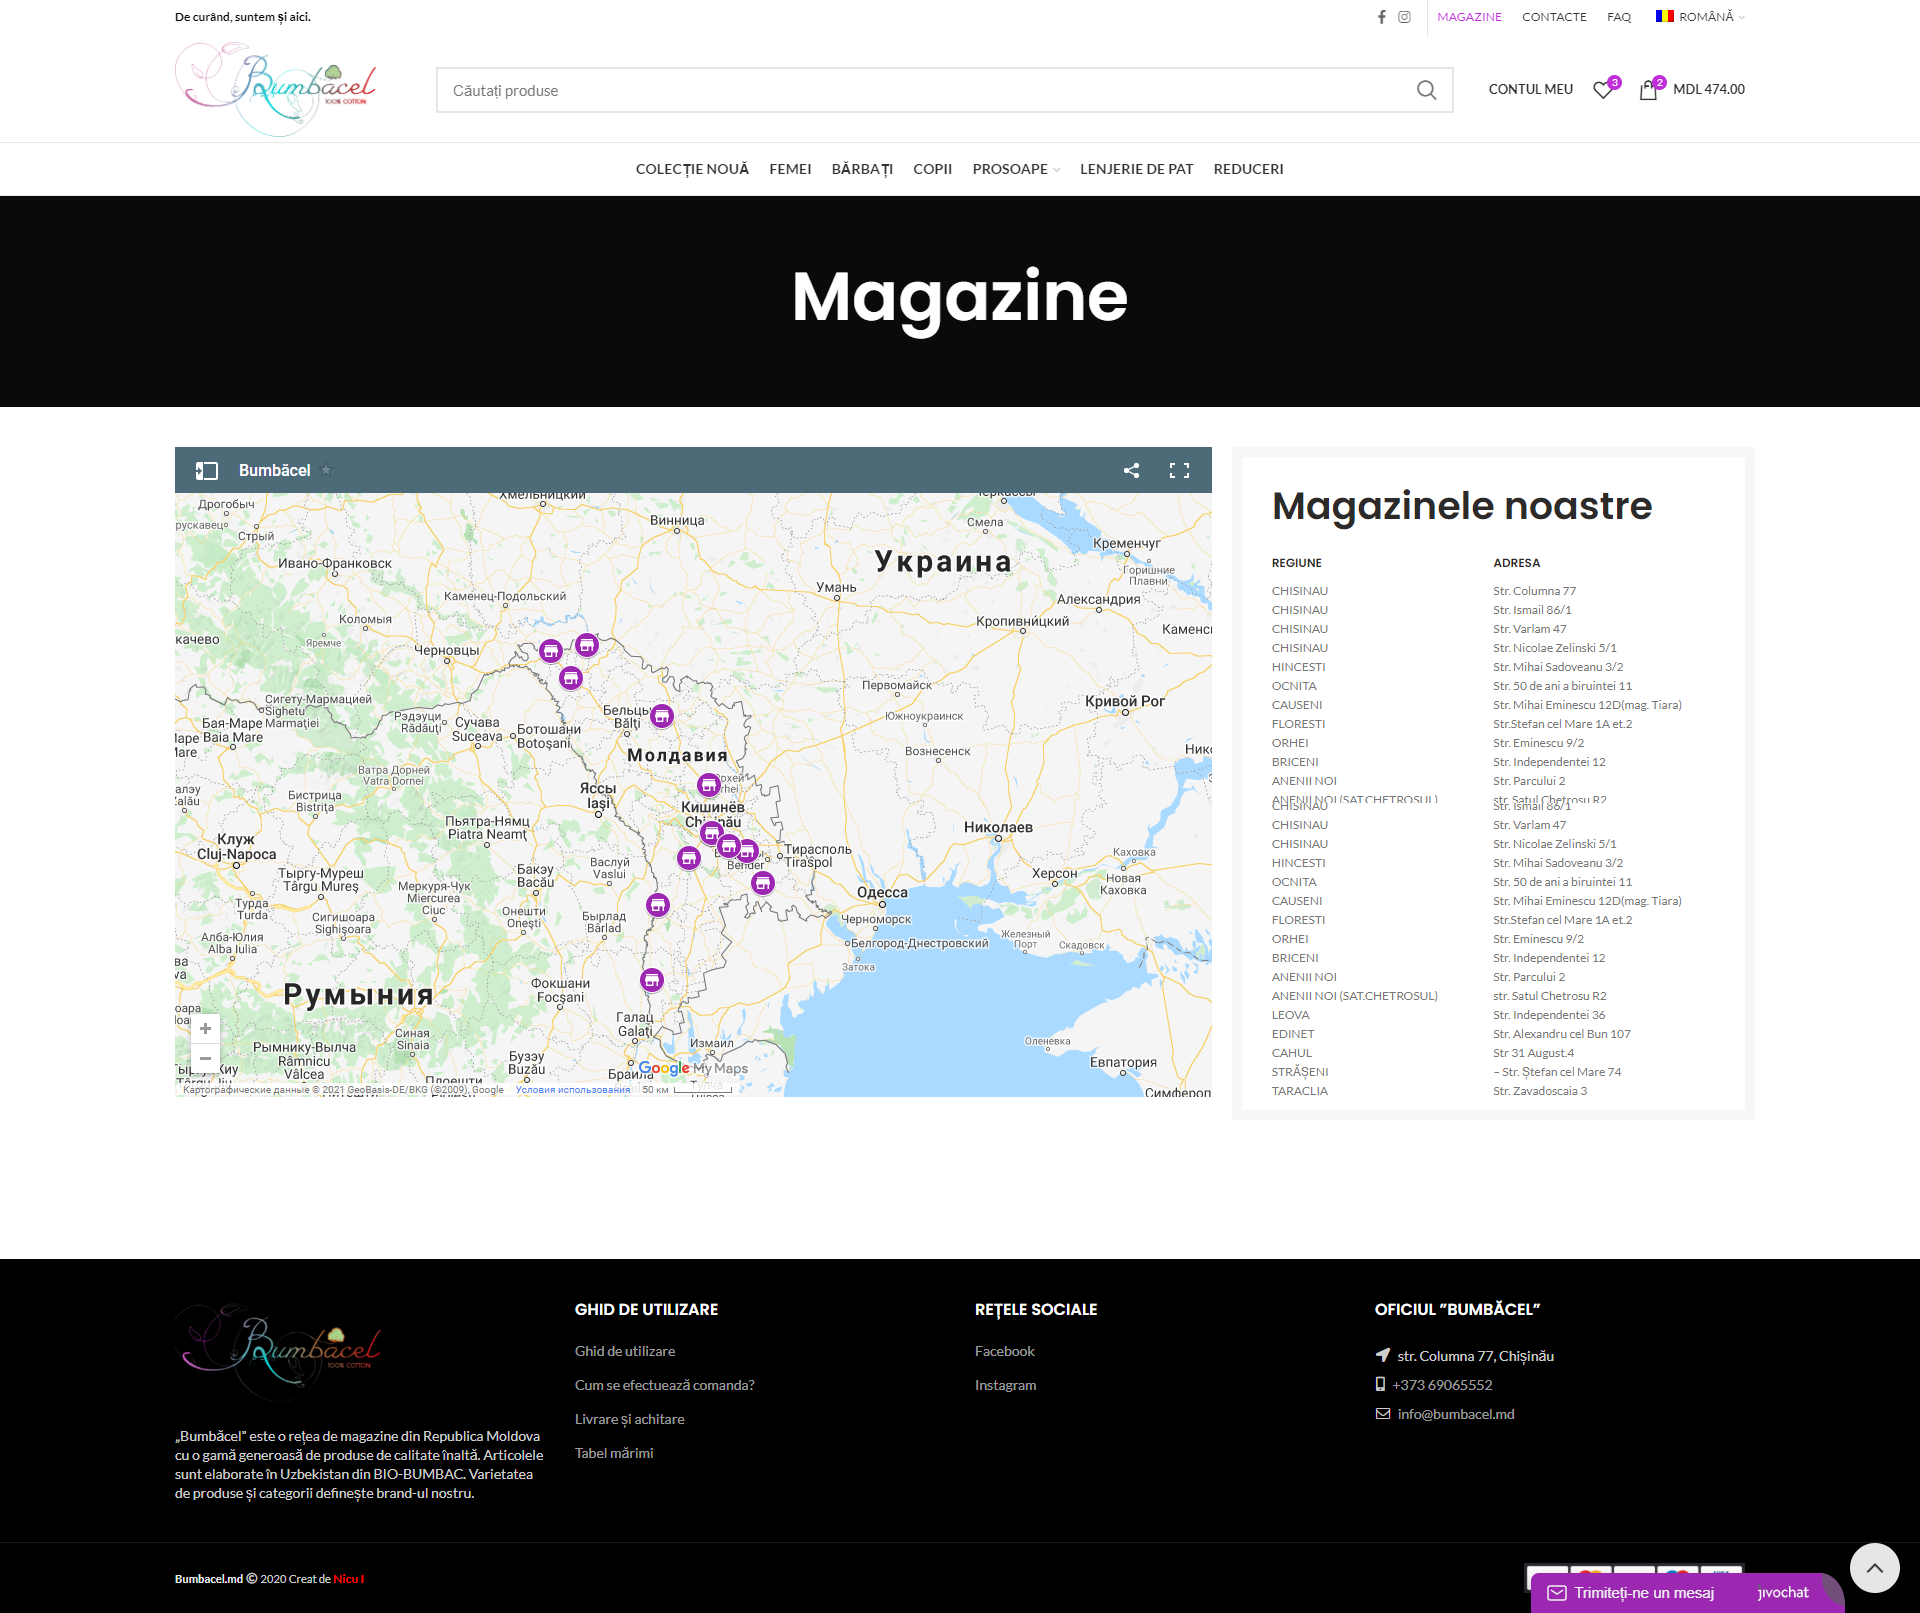The height and width of the screenshot is (1613, 1920).
Task: Star the Bumbăcel map
Action: (x=326, y=470)
